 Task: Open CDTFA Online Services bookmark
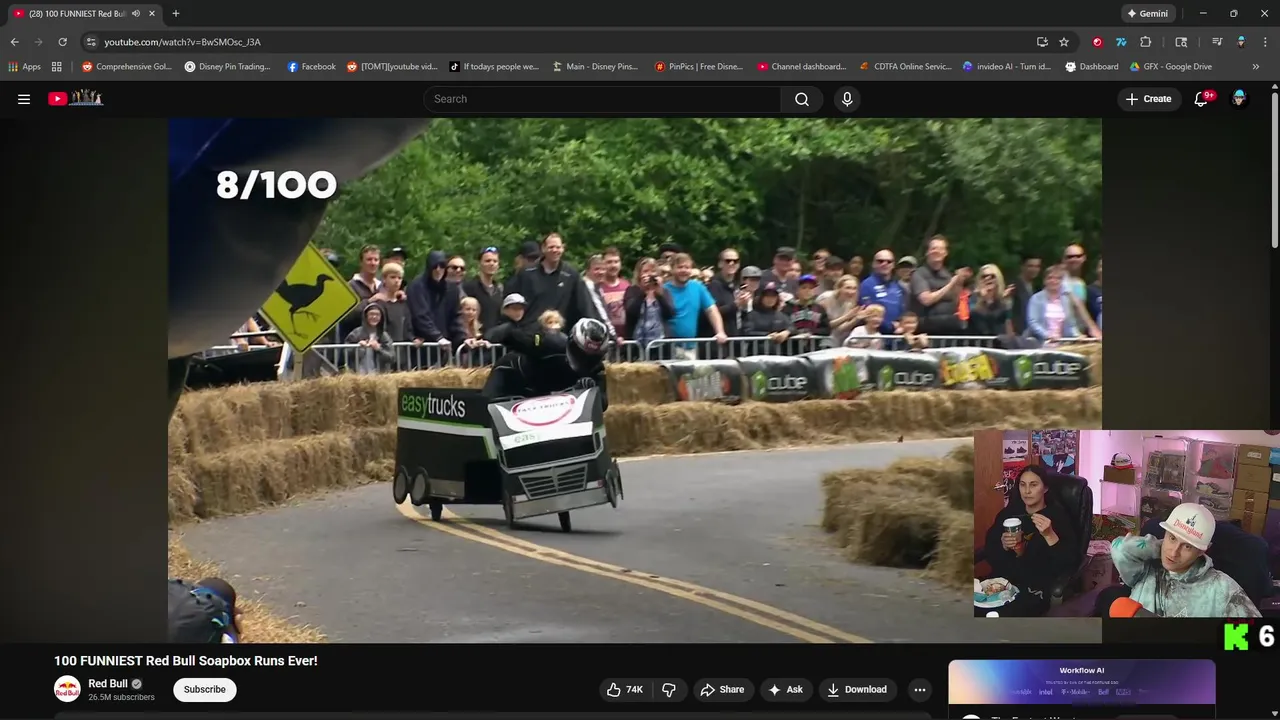(x=906, y=67)
